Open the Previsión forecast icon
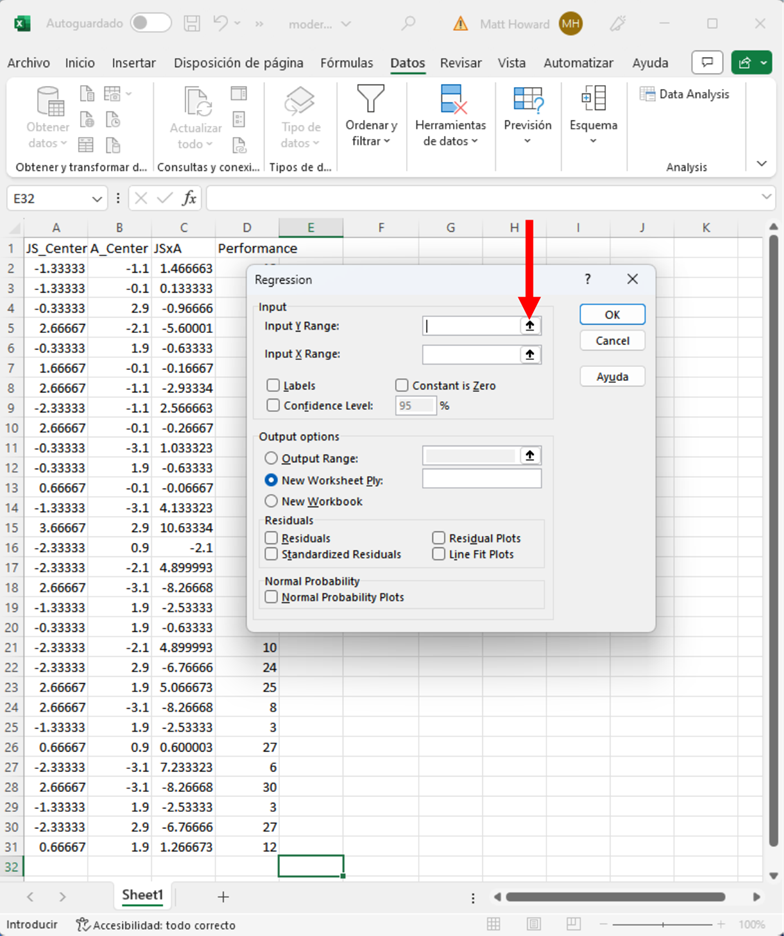 (x=527, y=99)
